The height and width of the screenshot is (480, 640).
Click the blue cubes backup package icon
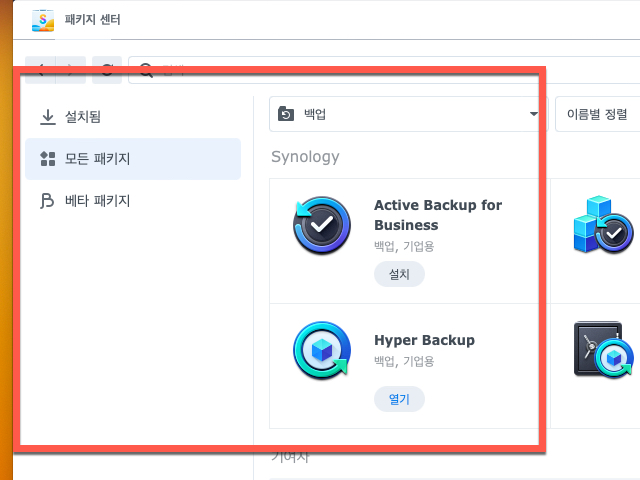pyautogui.click(x=603, y=224)
